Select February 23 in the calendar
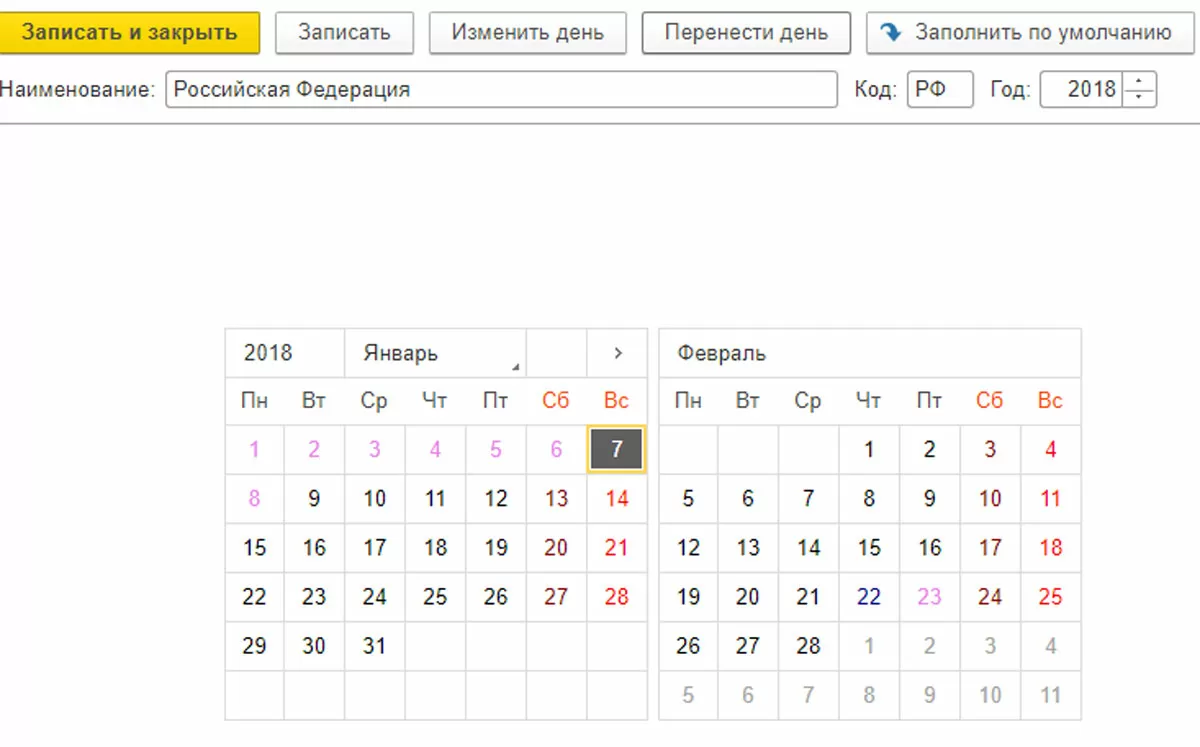Screen dimensions: 1200x747 [x=929, y=597]
